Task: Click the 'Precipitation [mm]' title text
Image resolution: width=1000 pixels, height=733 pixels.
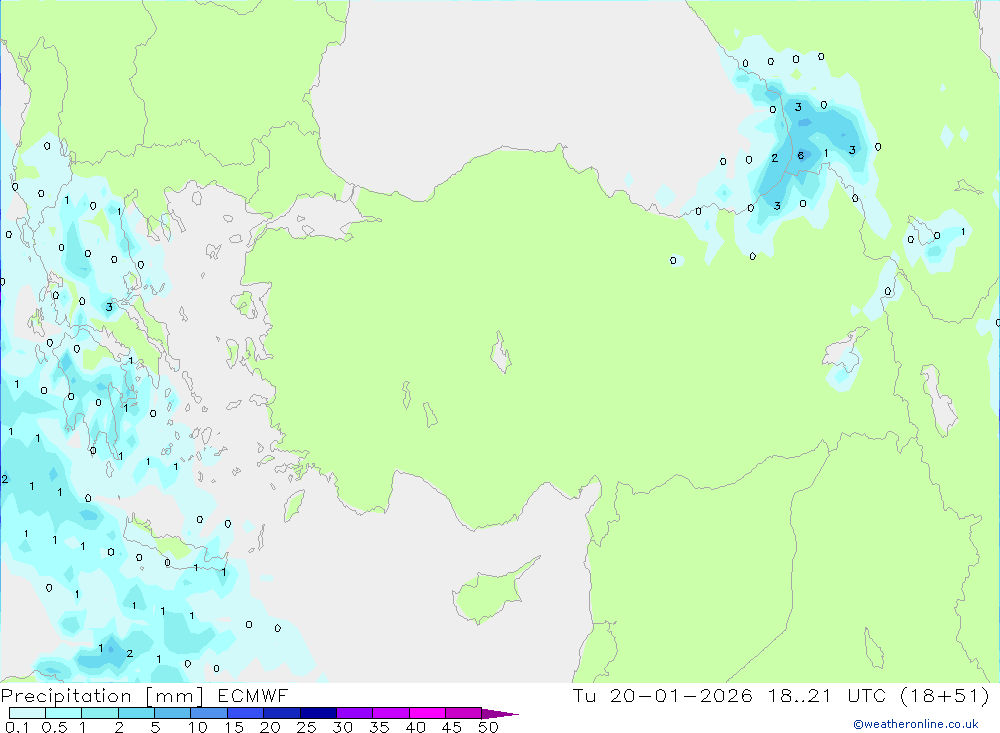Action: 102,696
